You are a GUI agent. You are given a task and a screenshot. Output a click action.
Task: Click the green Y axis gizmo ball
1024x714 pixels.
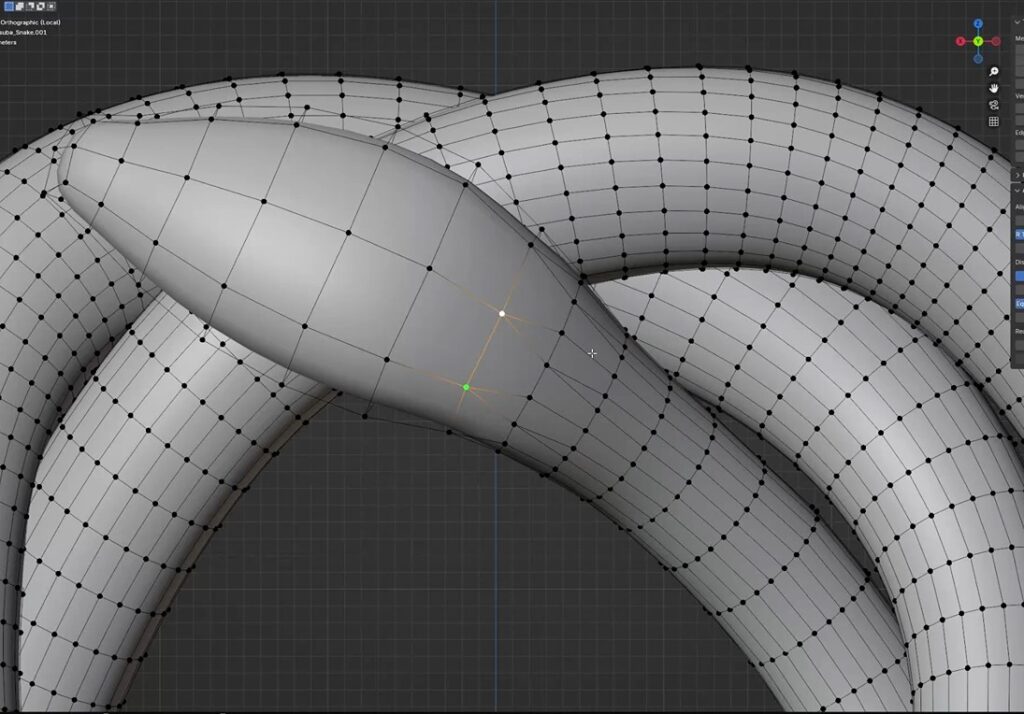978,41
